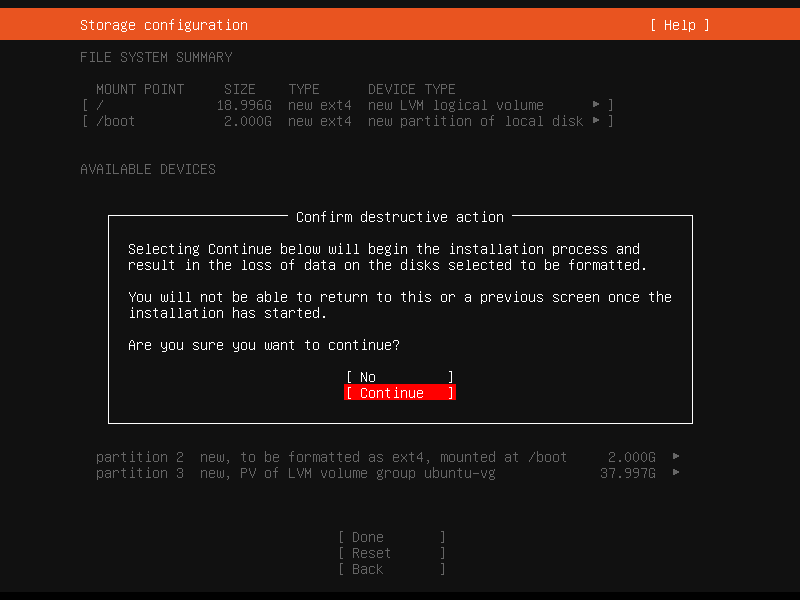Confirm installation with the Continue button
Screen dimensions: 800x600
[399, 393]
